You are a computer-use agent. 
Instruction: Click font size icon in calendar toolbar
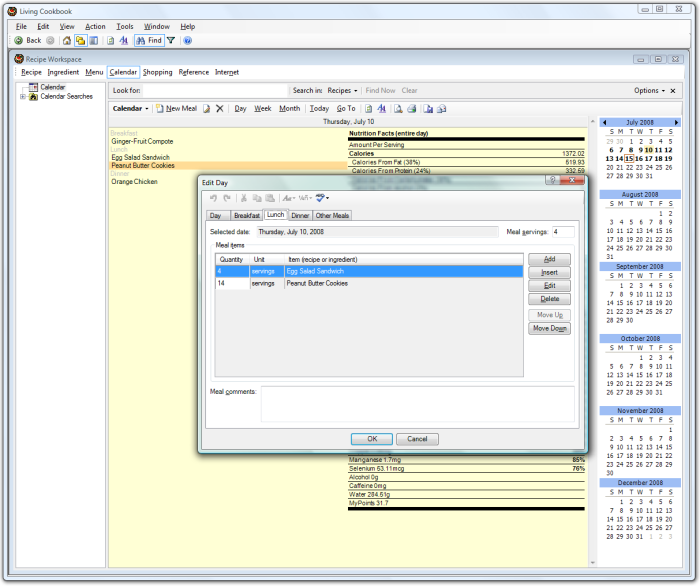pos(382,108)
